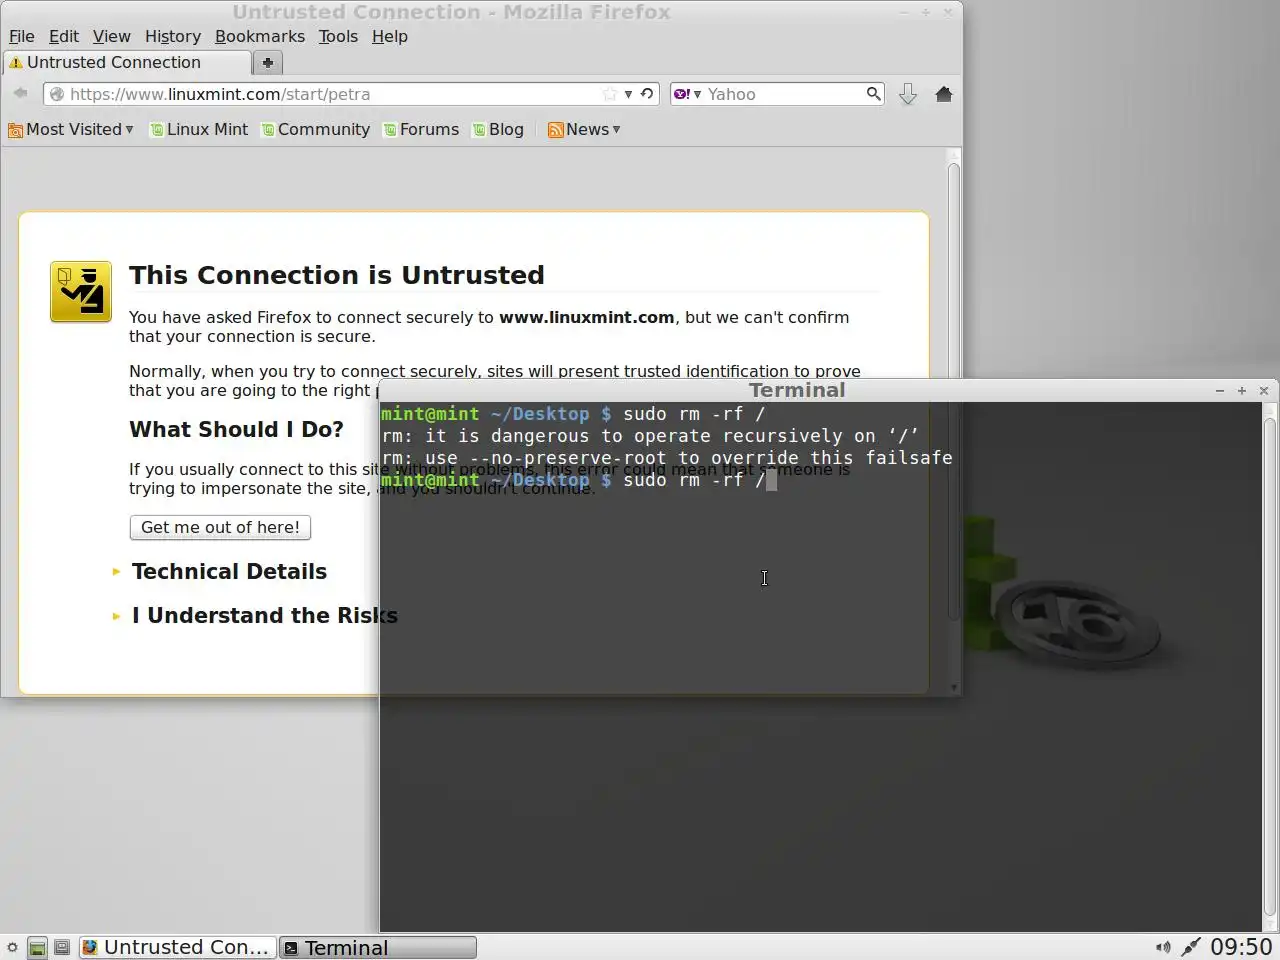Screen dimensions: 1280x960
Task: Open the Blog bookmark
Action: coord(498,129)
